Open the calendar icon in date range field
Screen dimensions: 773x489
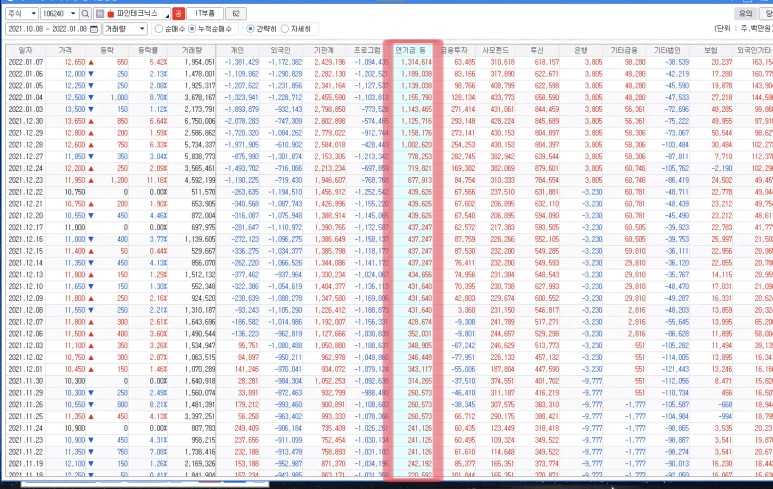pyautogui.click(x=94, y=29)
